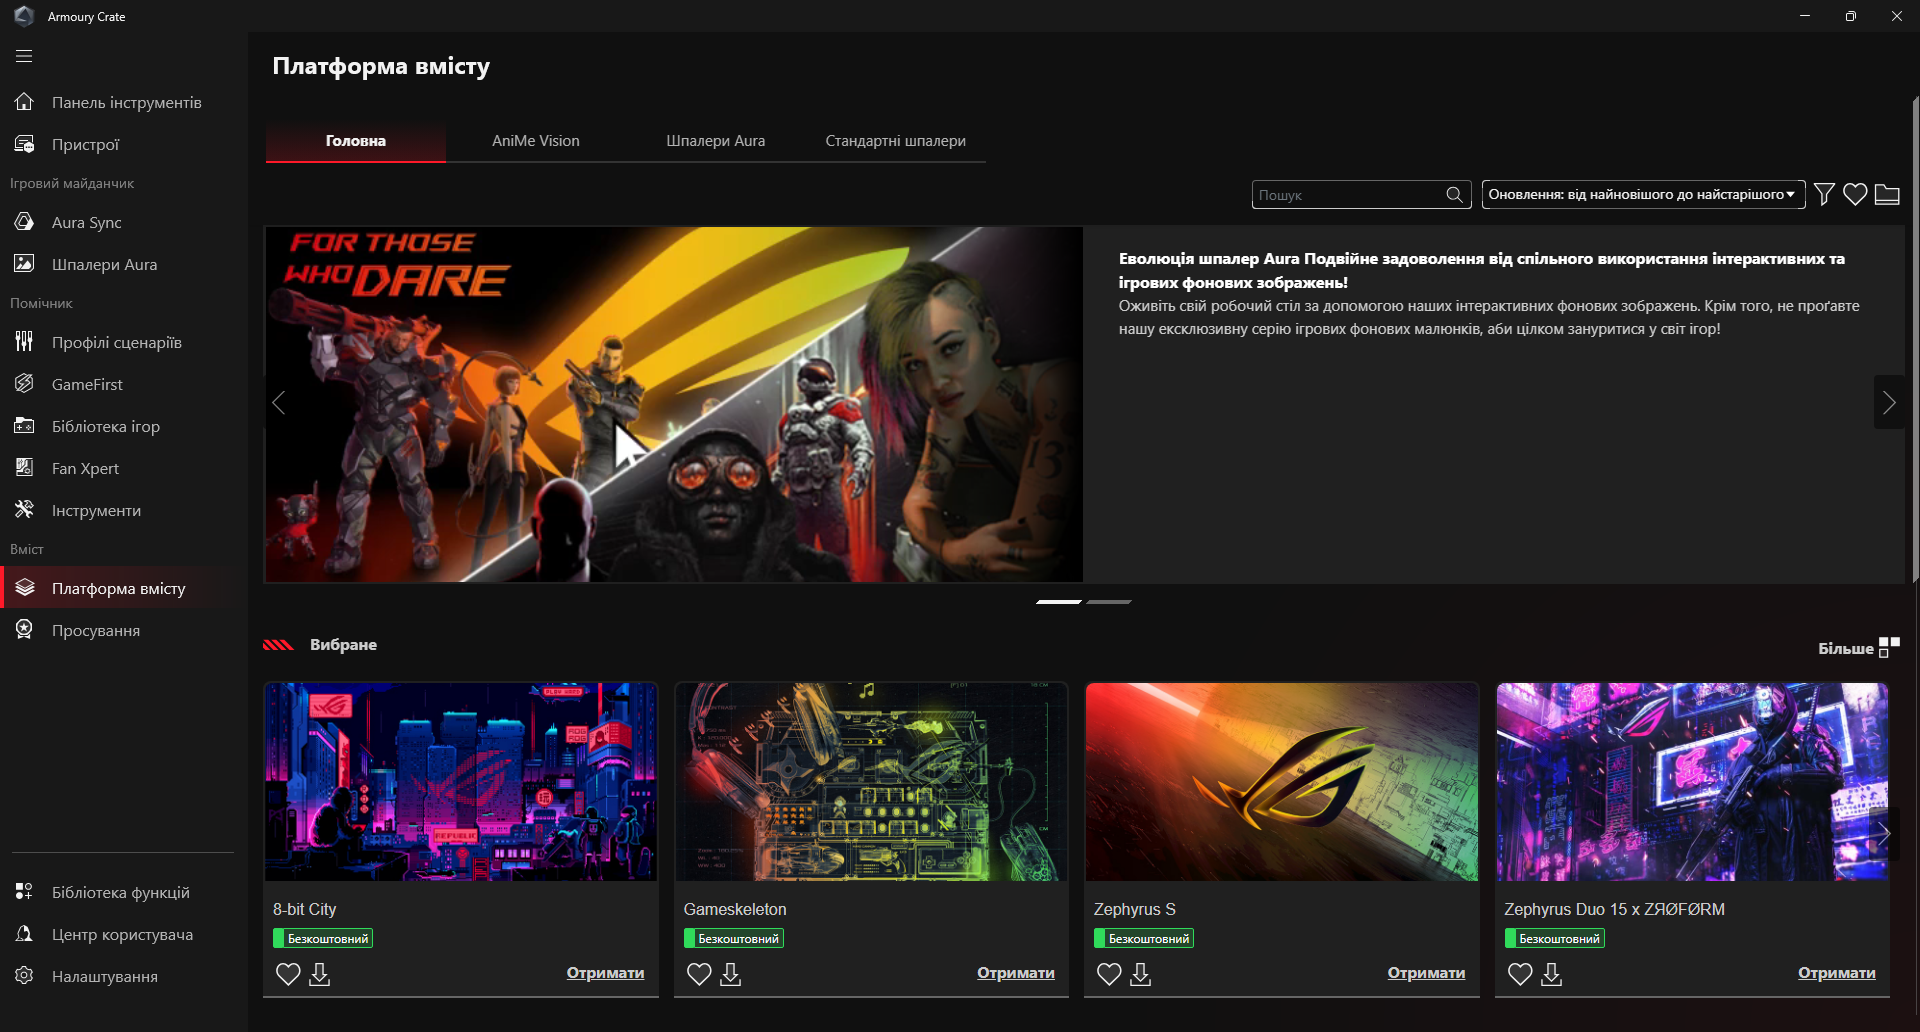
Task: Download the Gameskeleton wallpaper
Action: 731,974
